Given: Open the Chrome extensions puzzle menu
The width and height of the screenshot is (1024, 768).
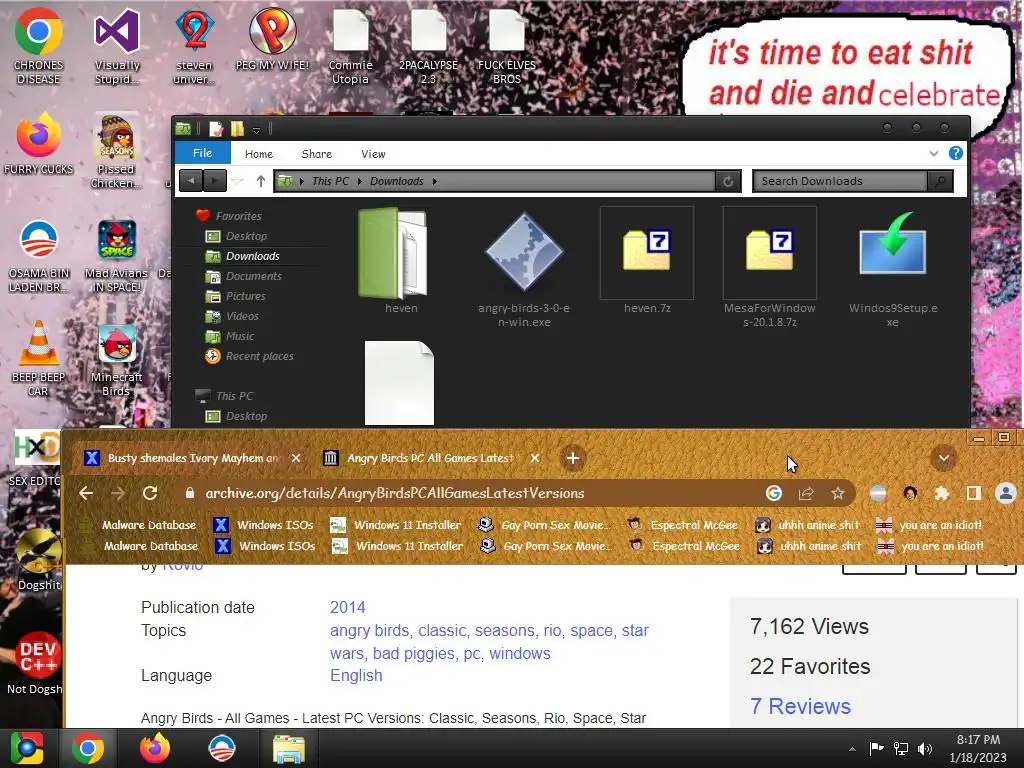Looking at the screenshot, I should click(942, 493).
